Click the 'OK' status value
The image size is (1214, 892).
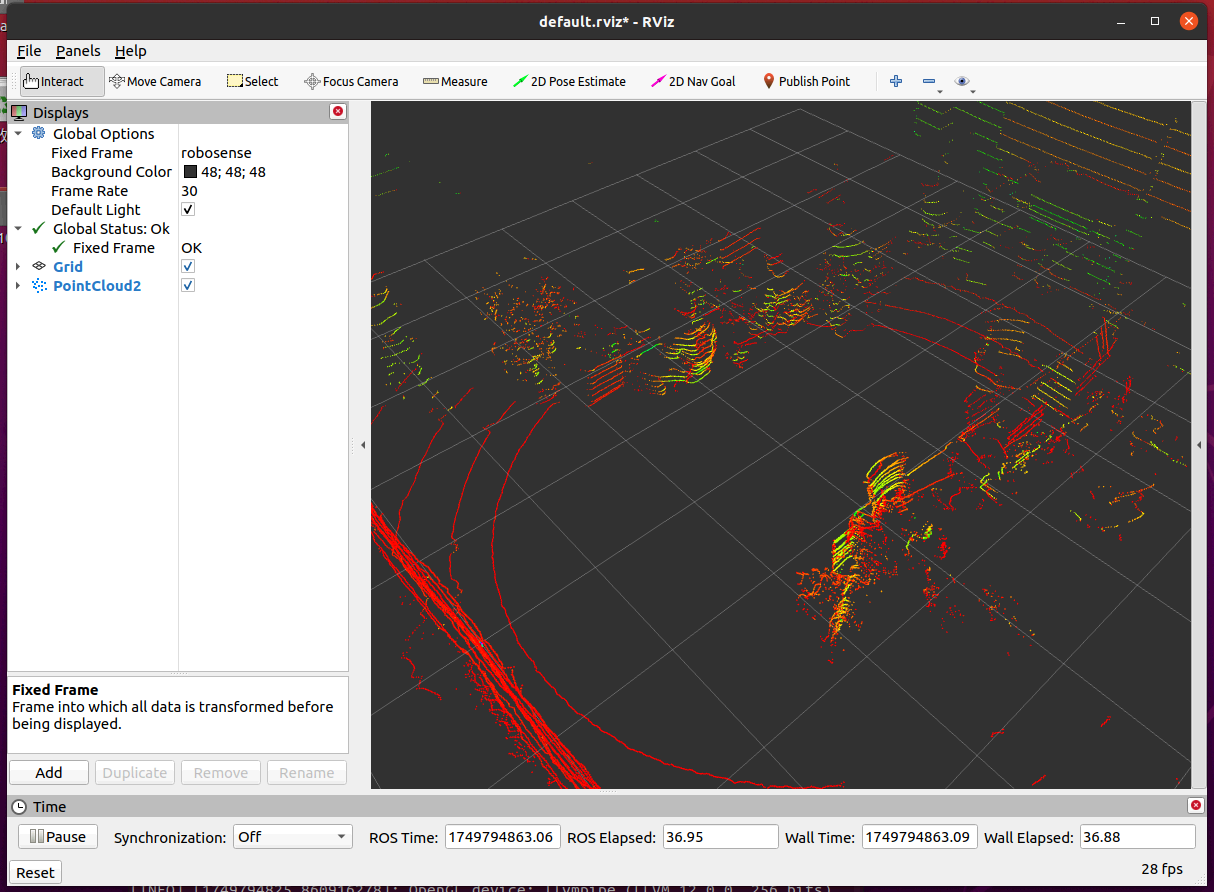[191, 248]
